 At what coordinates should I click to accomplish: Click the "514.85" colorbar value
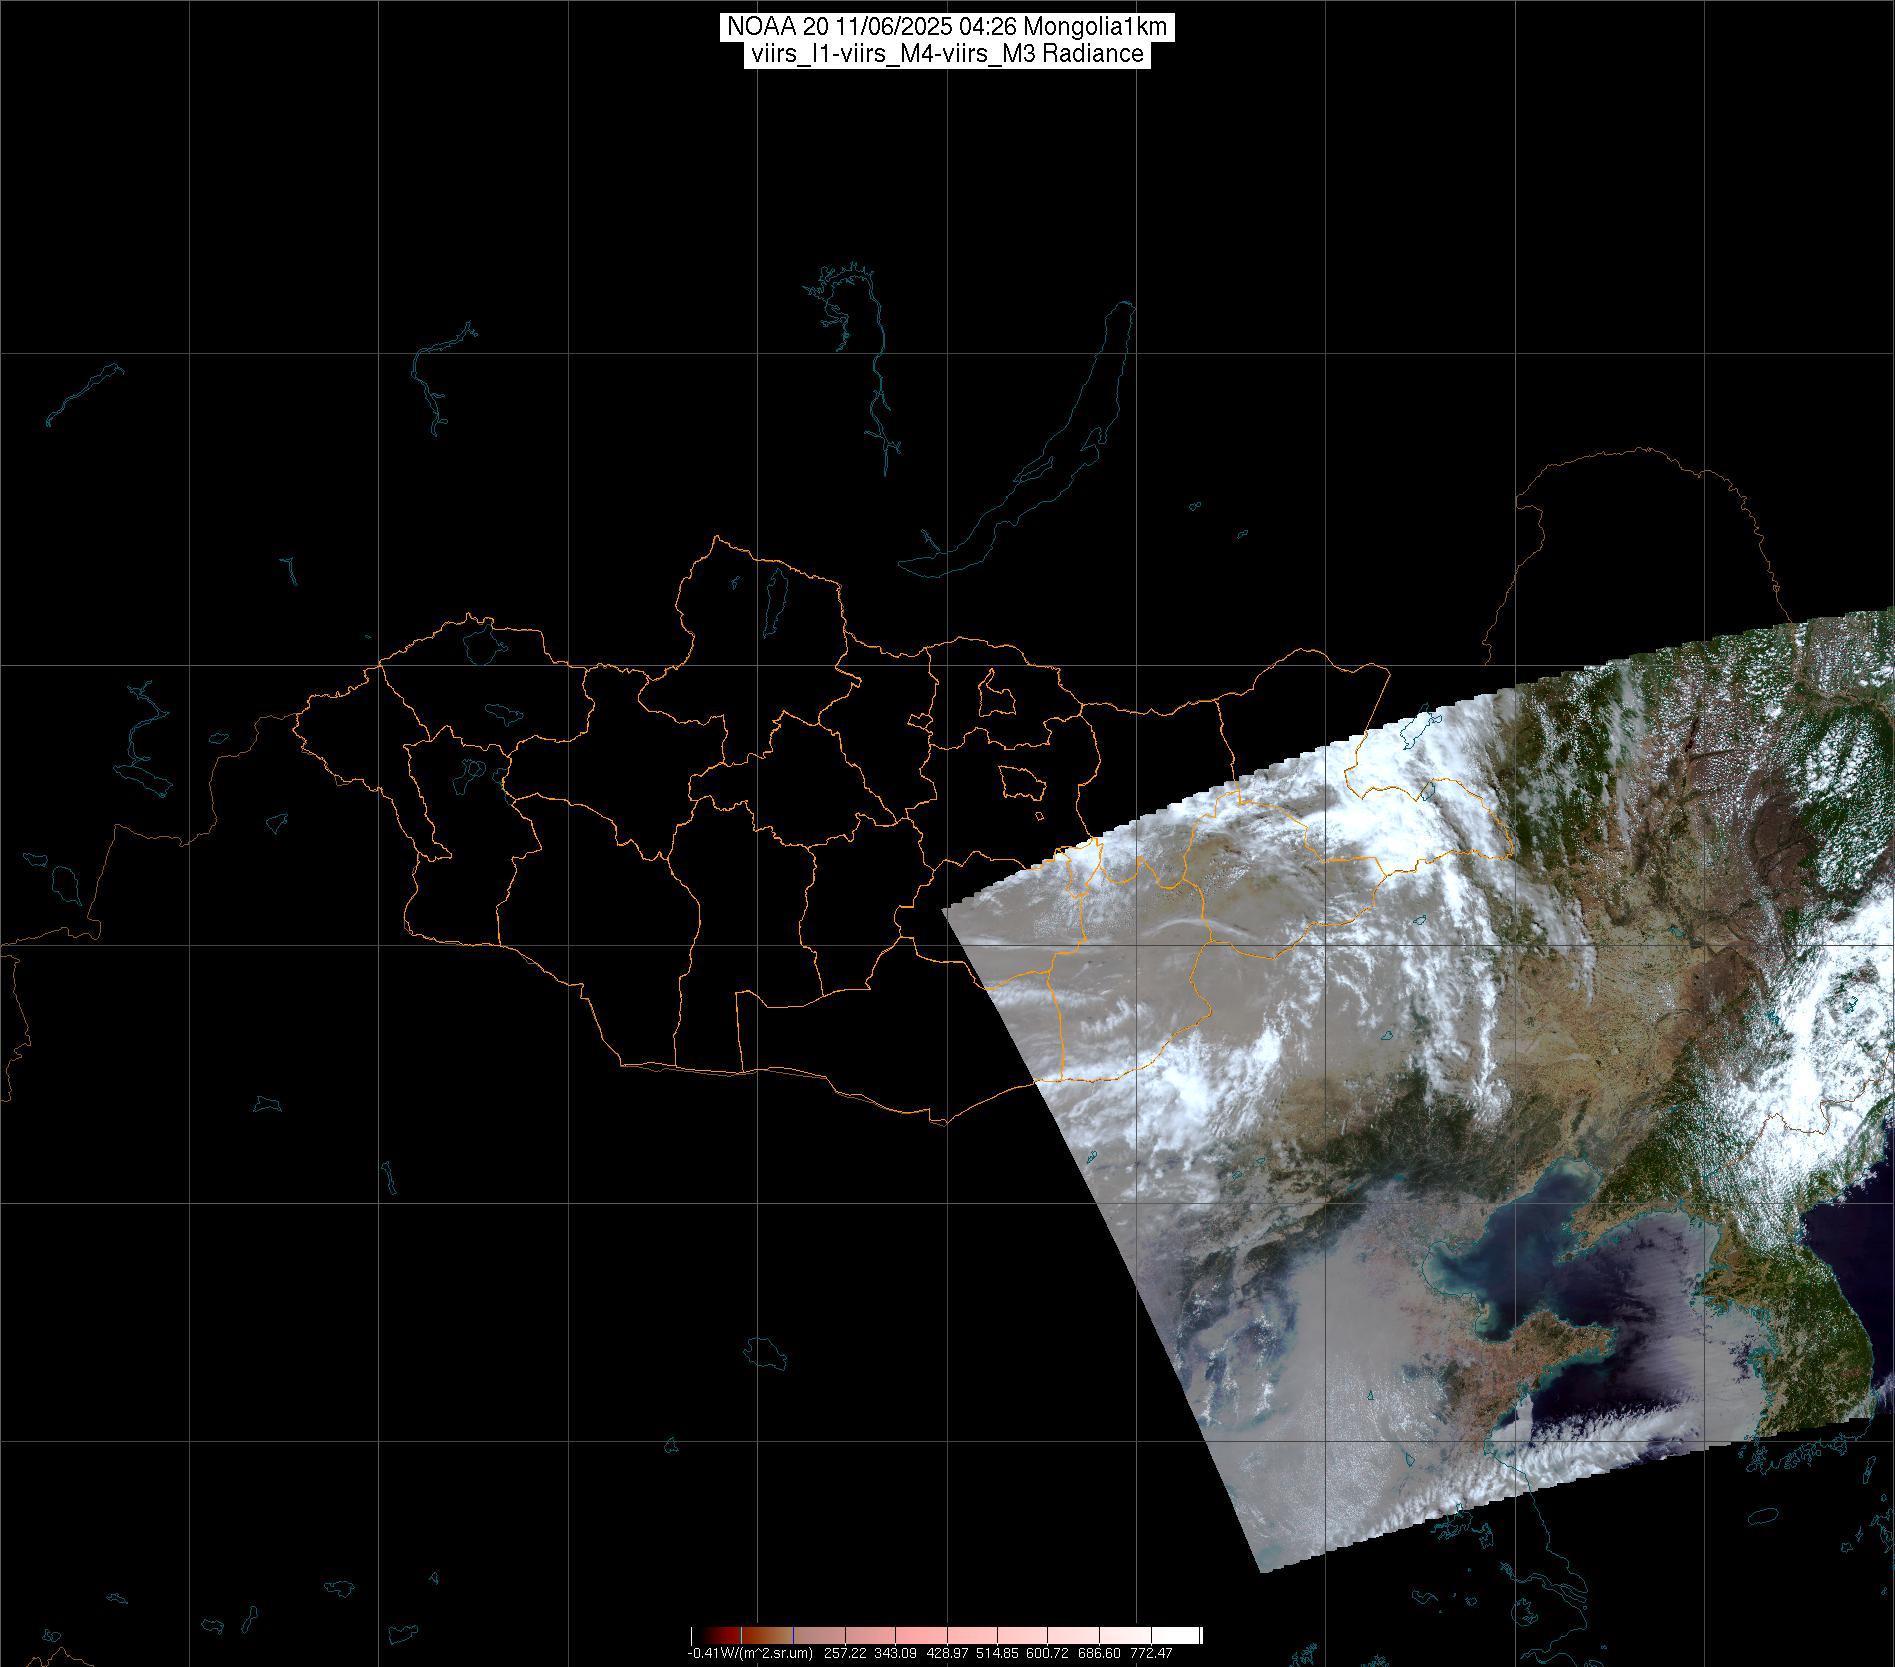click(x=997, y=1653)
